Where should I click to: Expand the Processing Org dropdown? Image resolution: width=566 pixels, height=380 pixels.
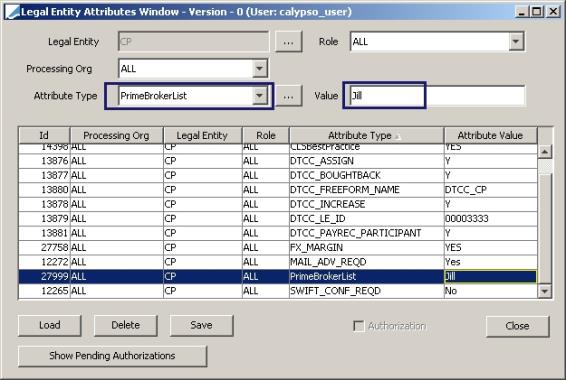(x=260, y=69)
